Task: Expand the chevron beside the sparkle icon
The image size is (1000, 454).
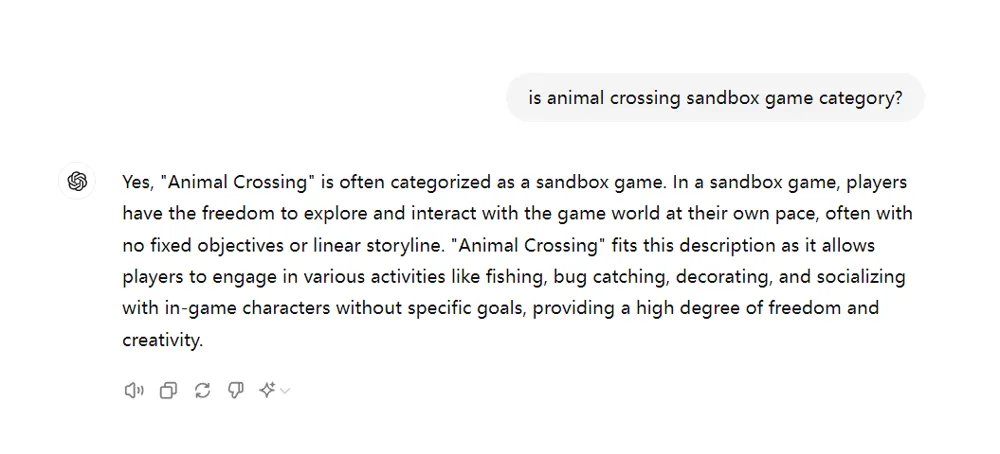Action: tap(285, 391)
